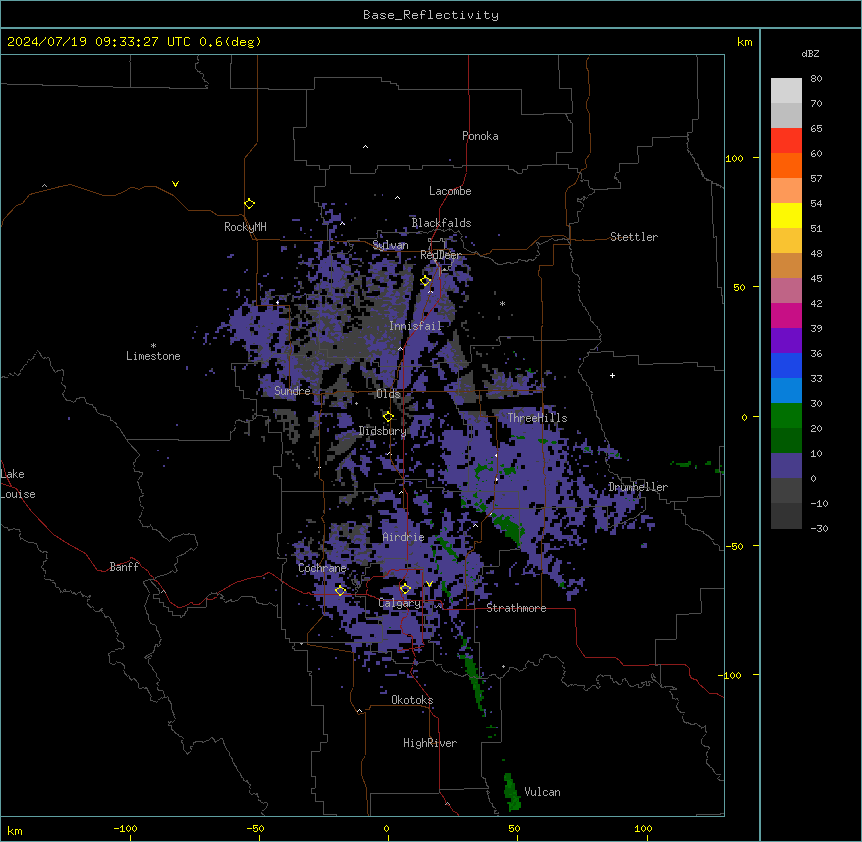Click the Sylvan label on the map
Screen dimensions: 862x842
tap(390, 245)
